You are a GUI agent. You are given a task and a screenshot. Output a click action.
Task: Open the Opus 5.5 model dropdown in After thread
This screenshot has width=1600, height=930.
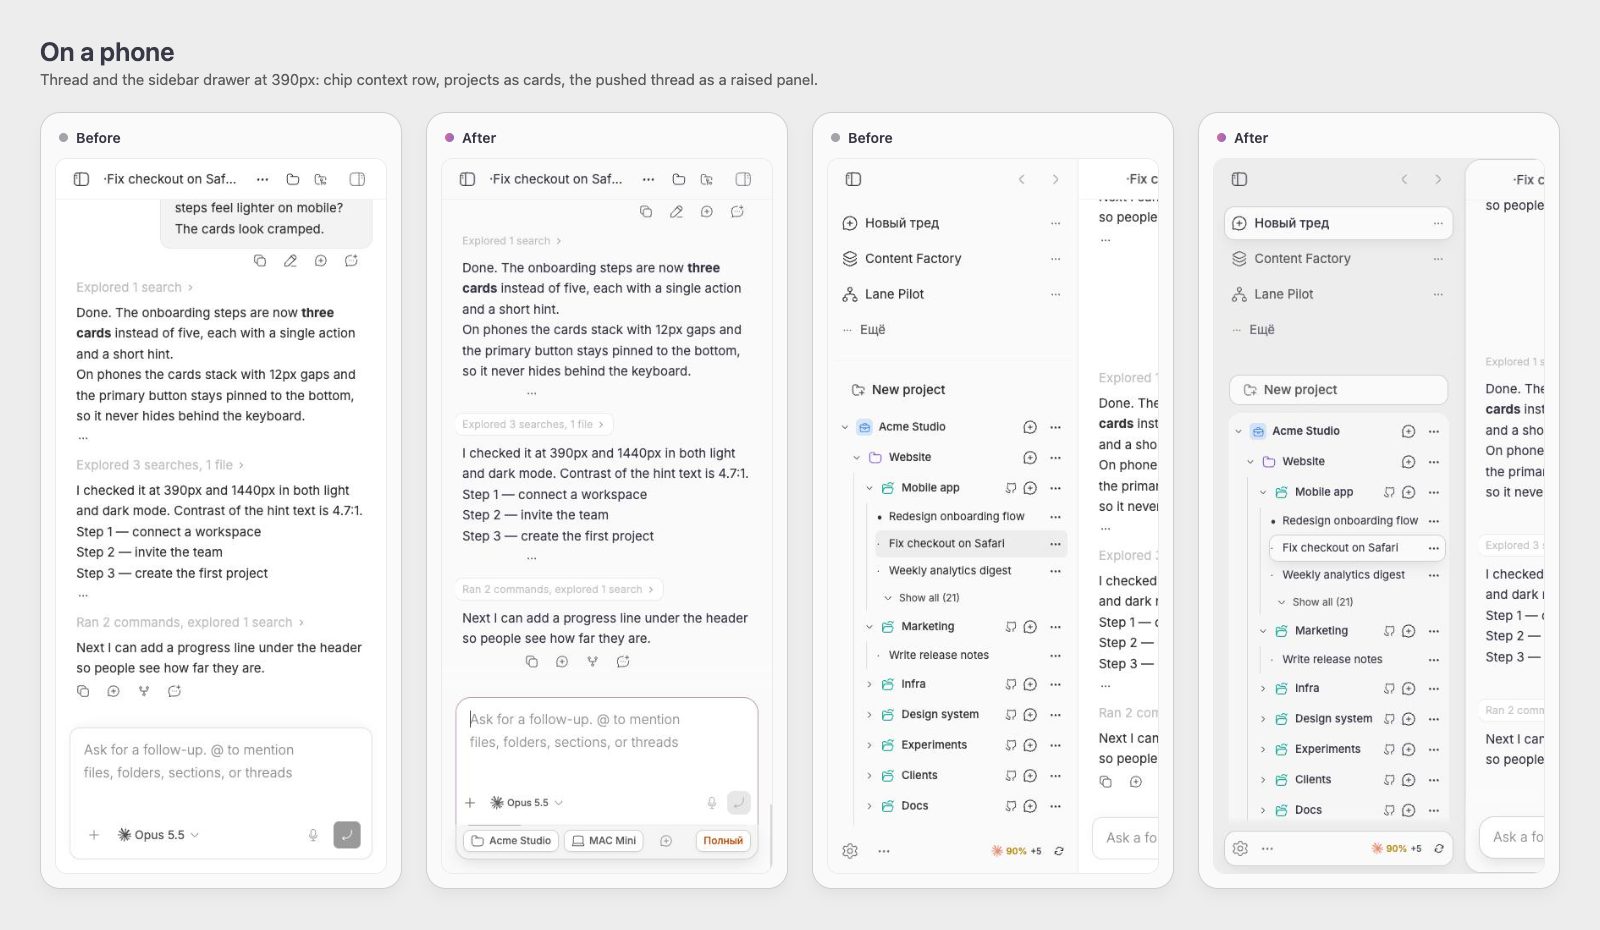tap(527, 802)
